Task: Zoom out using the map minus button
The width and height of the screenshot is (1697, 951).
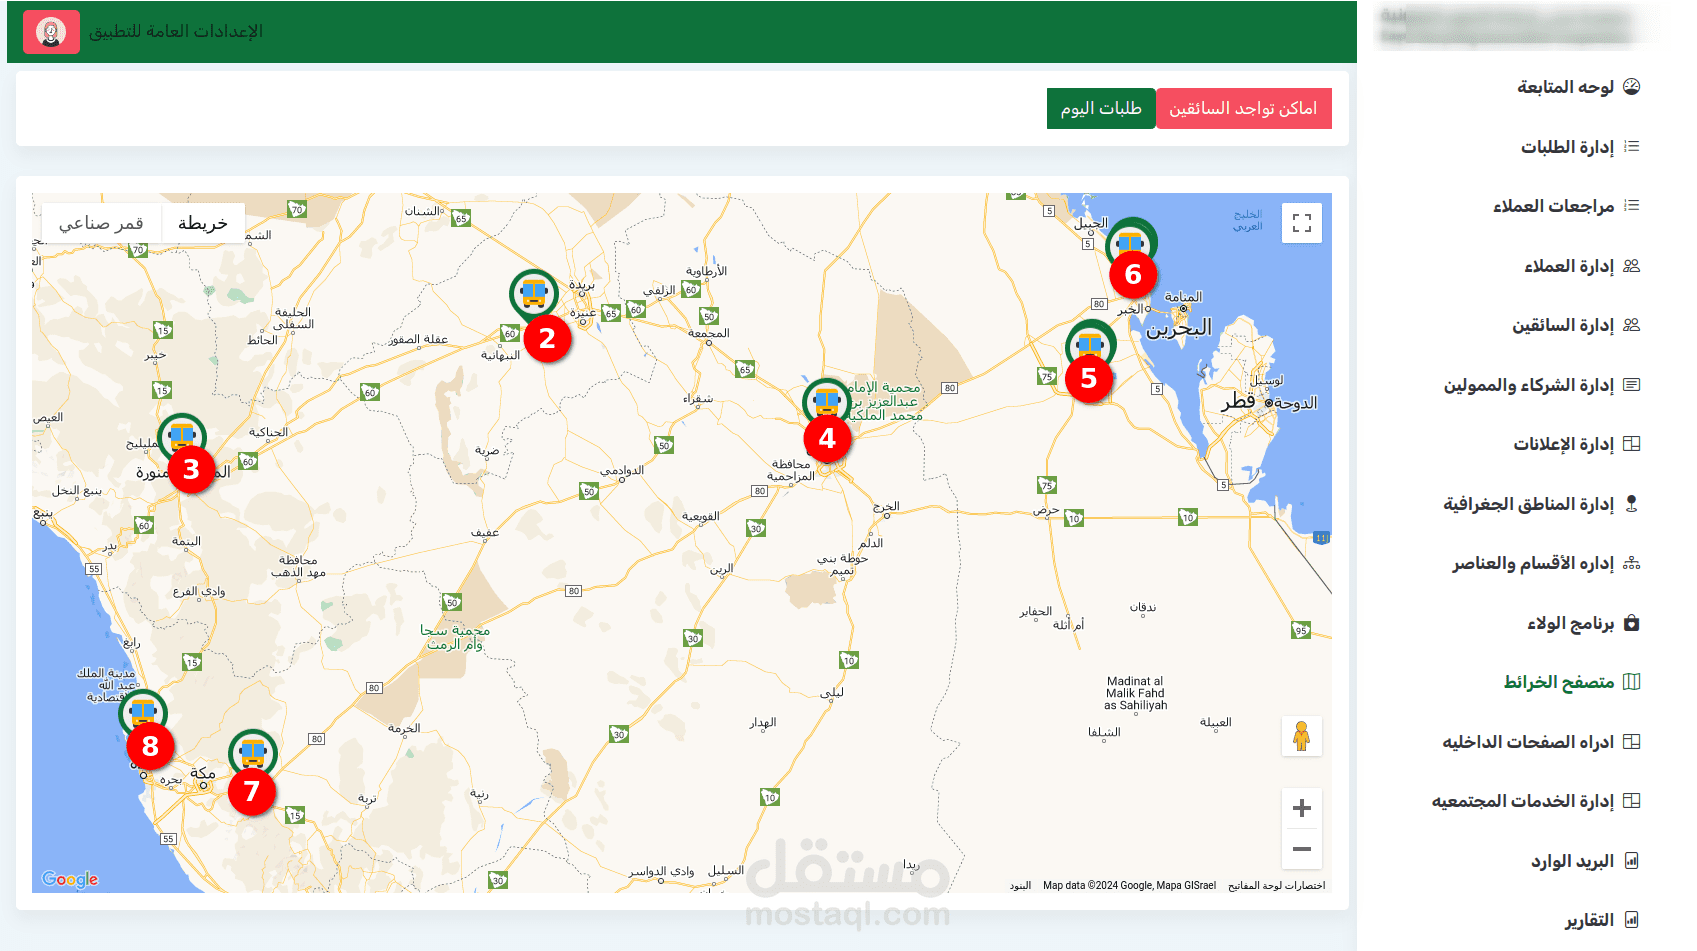Action: [x=1302, y=849]
